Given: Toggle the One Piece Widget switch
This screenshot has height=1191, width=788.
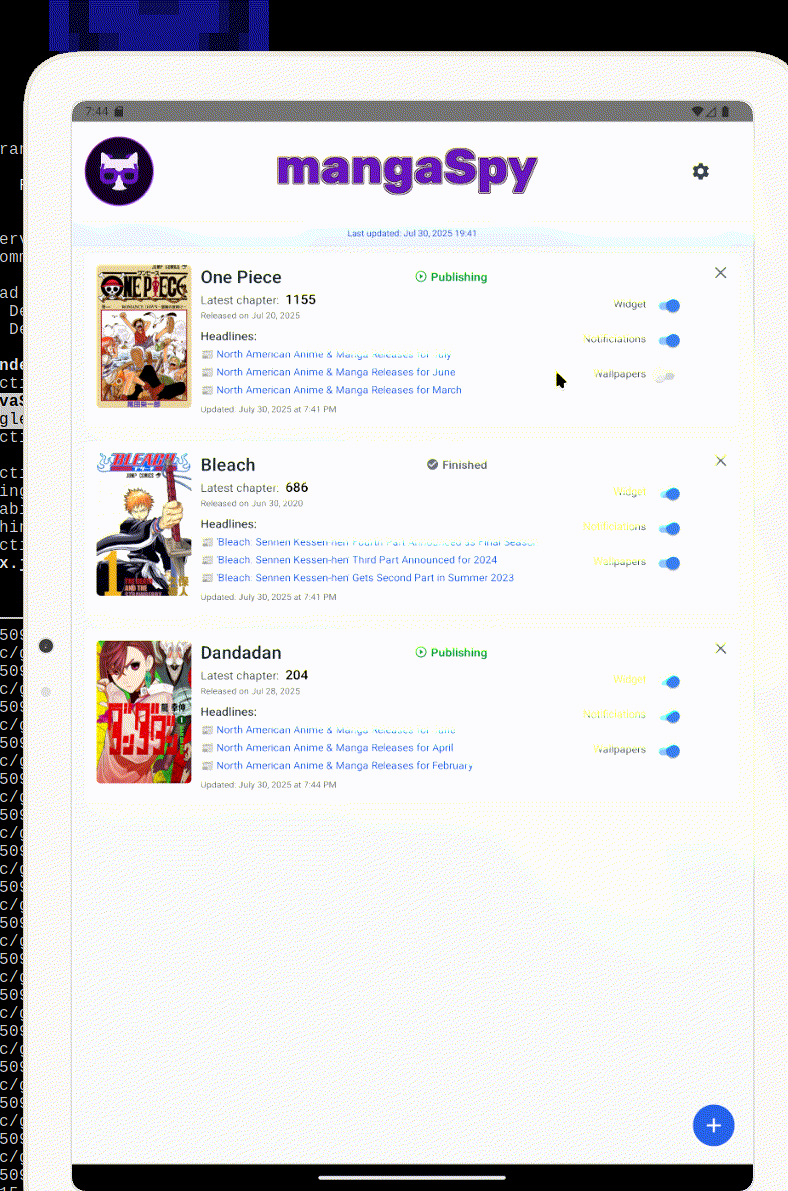Looking at the screenshot, I should click(x=669, y=306).
